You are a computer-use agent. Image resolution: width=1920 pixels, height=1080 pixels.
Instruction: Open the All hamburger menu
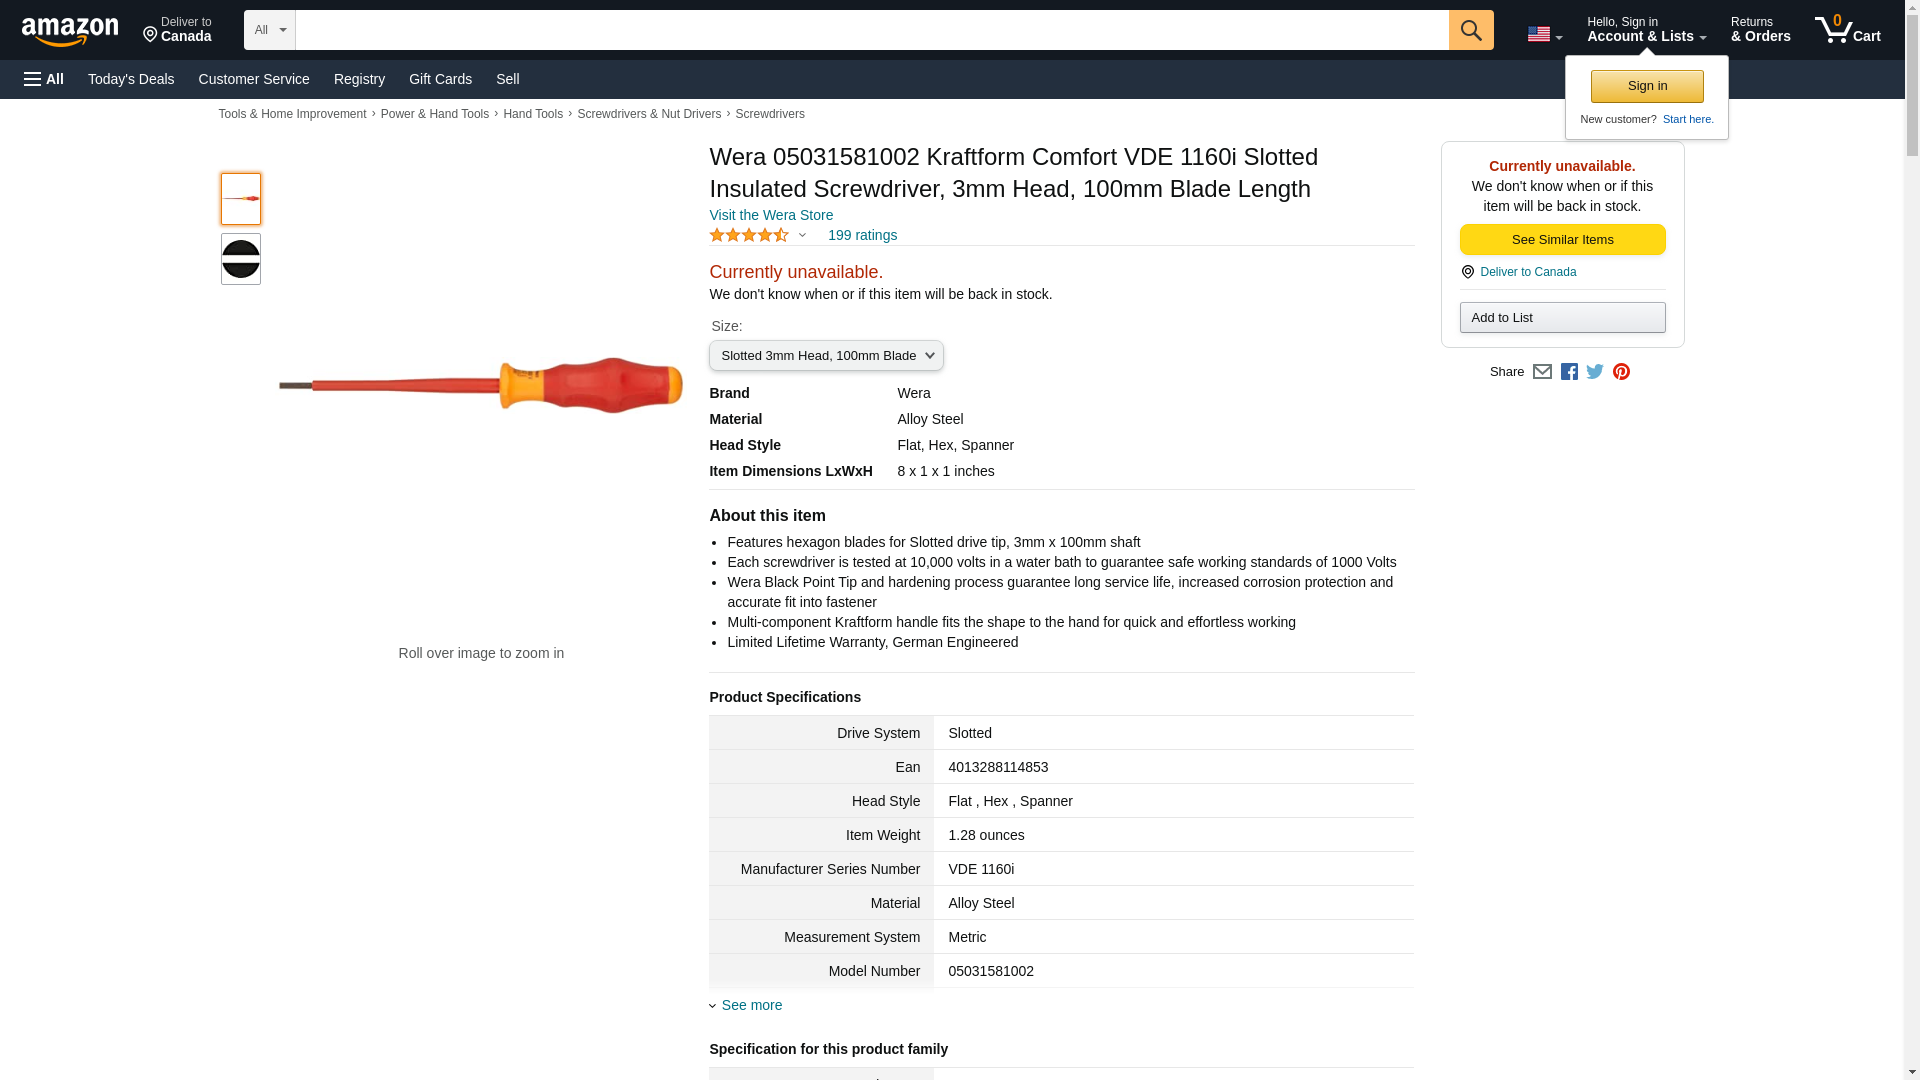coord(44,79)
